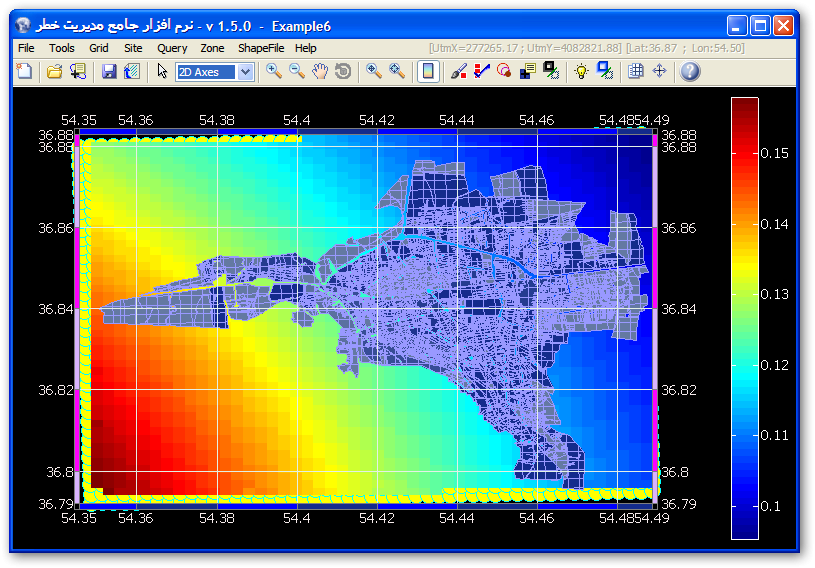Click the Open folder icon

55,71
